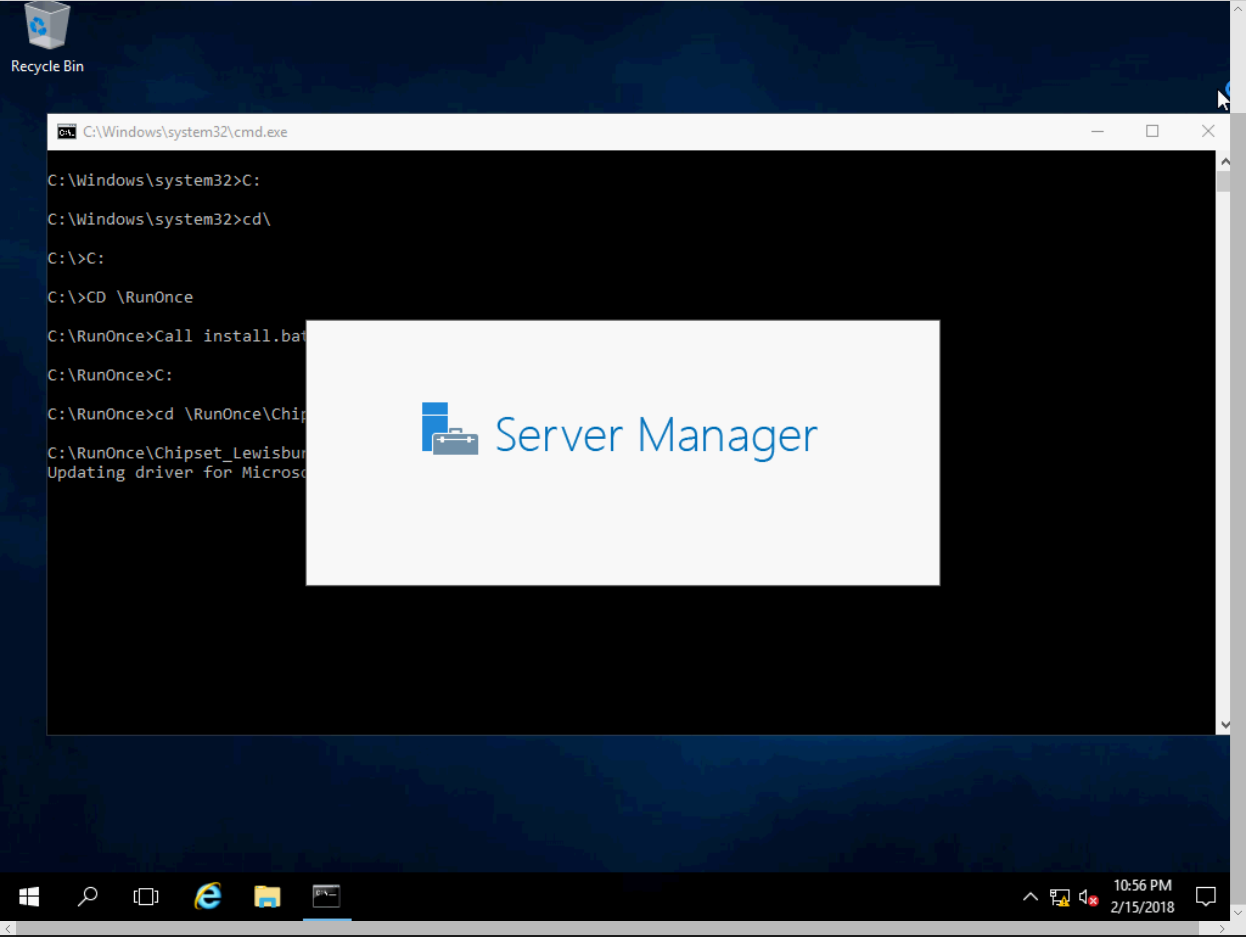Show hidden tray icons chevron
The width and height of the screenshot is (1246, 937).
coord(1030,897)
